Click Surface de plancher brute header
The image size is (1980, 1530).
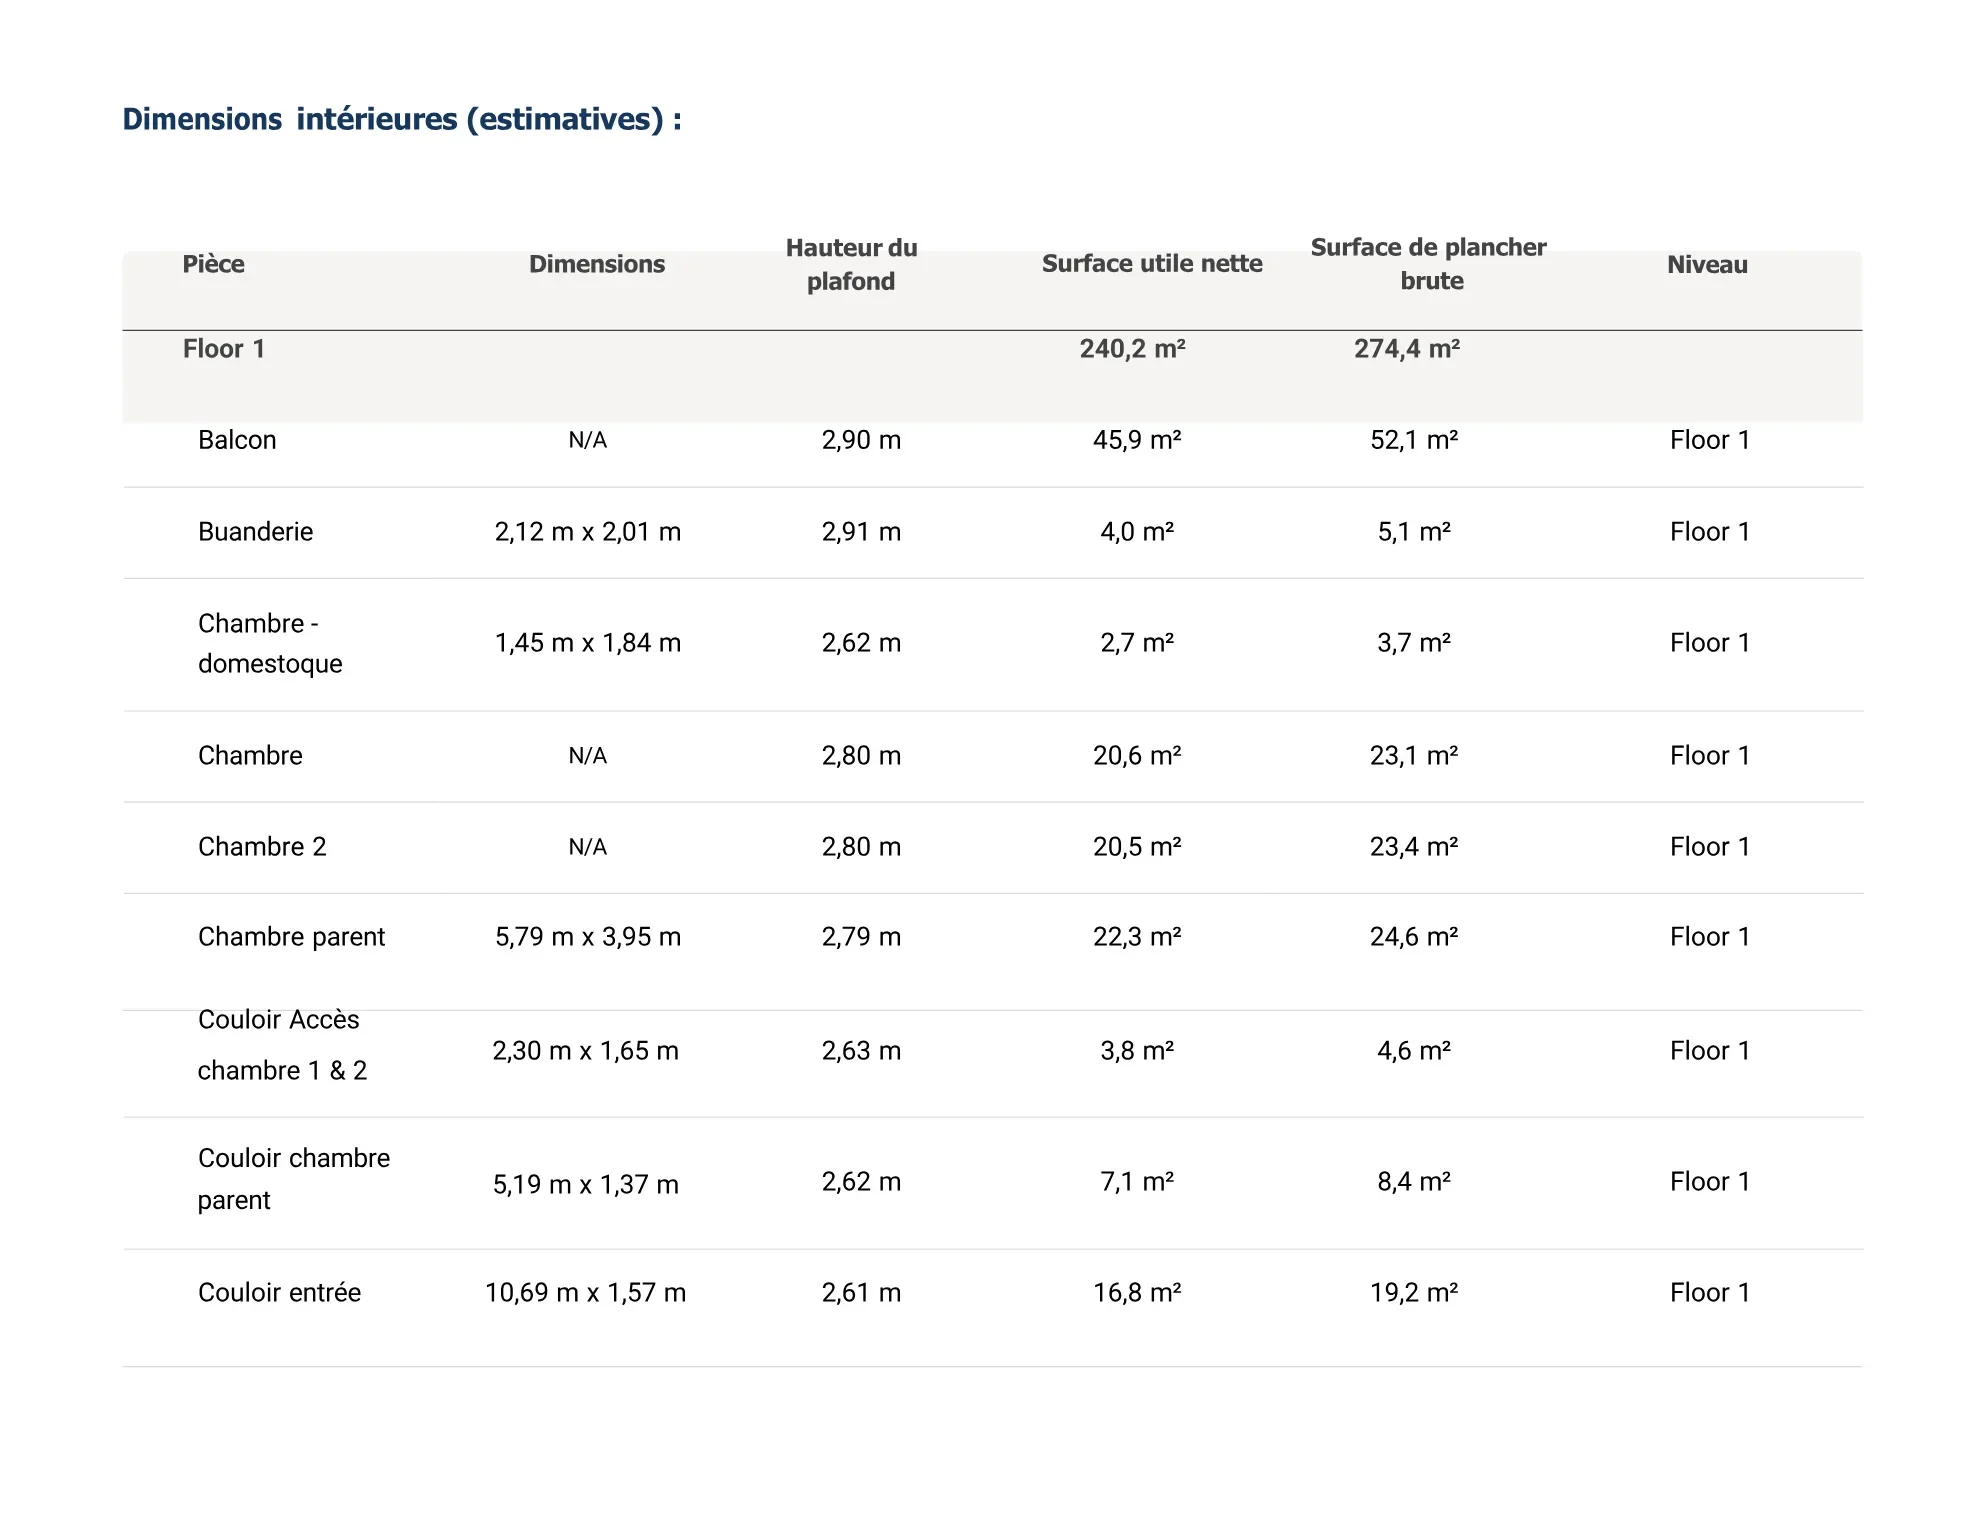tap(1429, 264)
